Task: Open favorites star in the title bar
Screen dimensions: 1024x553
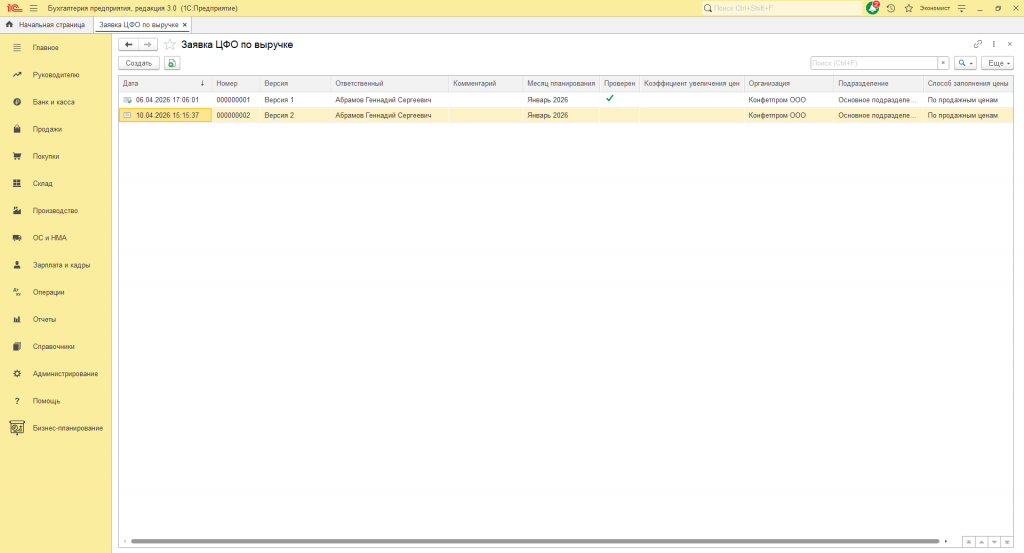Action: point(908,8)
